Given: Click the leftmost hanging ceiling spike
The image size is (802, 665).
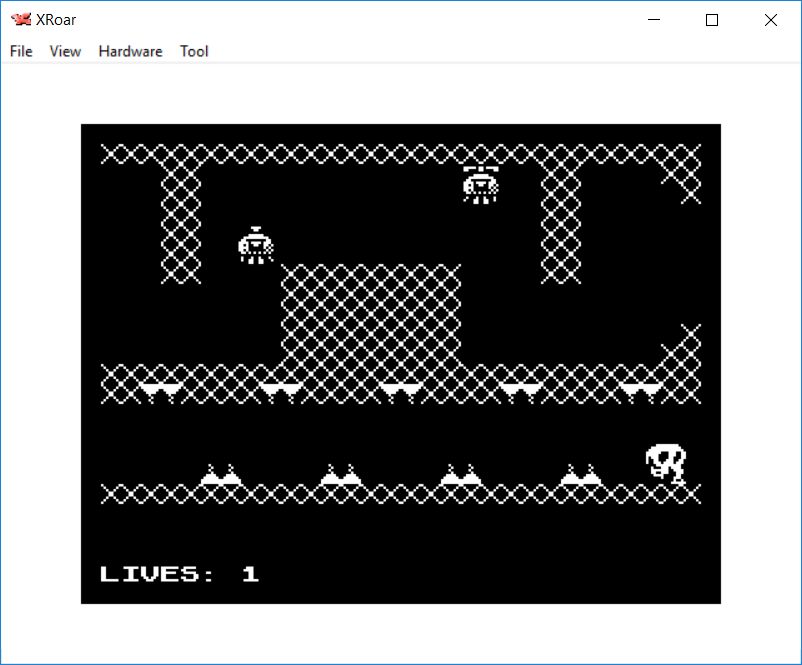Looking at the screenshot, I should (161, 391).
